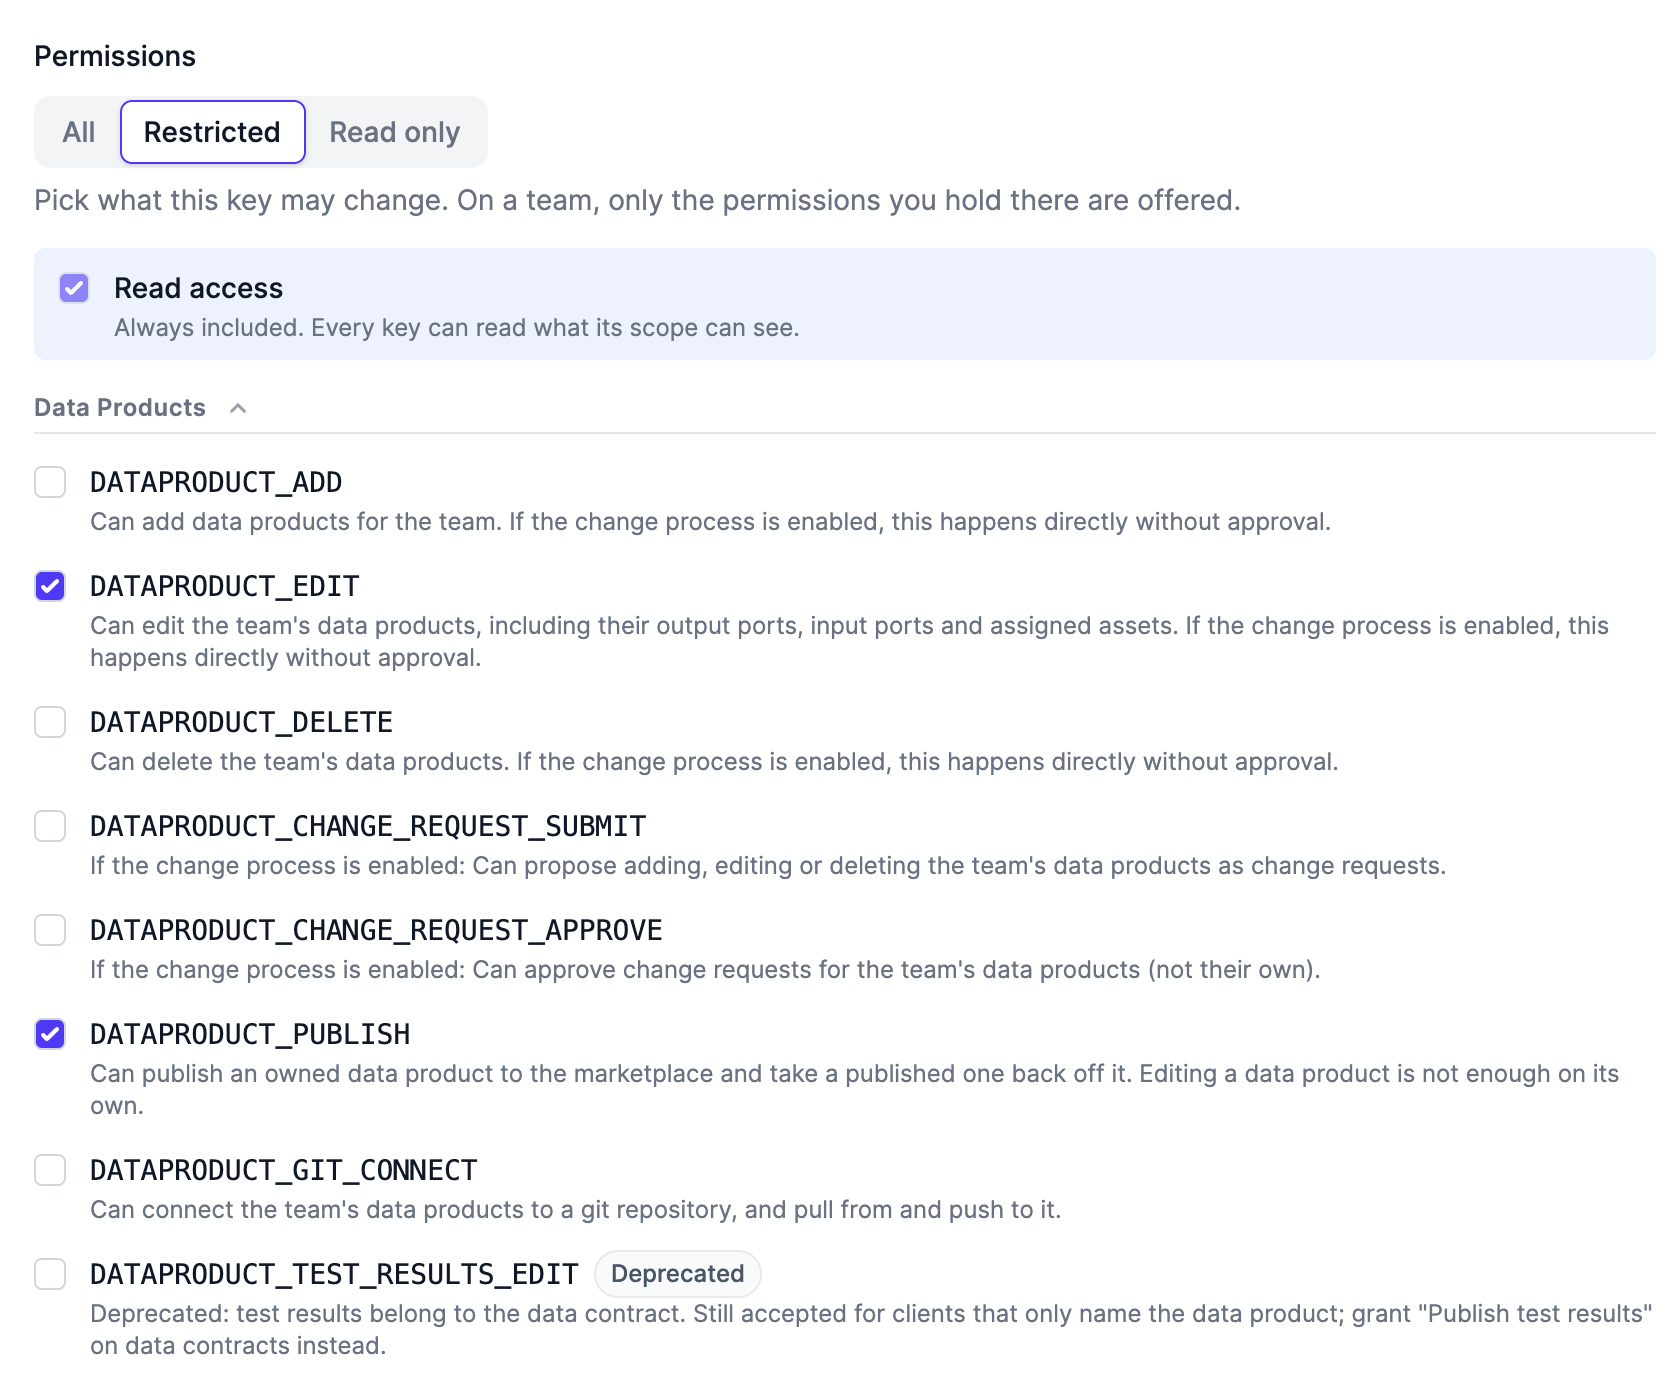The height and width of the screenshot is (1400, 1680).
Task: Enable the DATAPRODUCT_GIT_CONNECT checkbox
Action: [50, 1170]
